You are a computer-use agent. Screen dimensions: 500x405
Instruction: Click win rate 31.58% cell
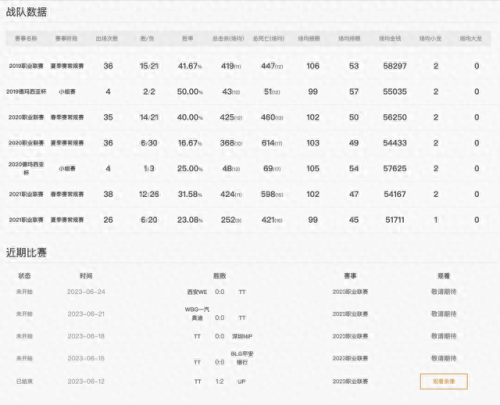point(190,194)
